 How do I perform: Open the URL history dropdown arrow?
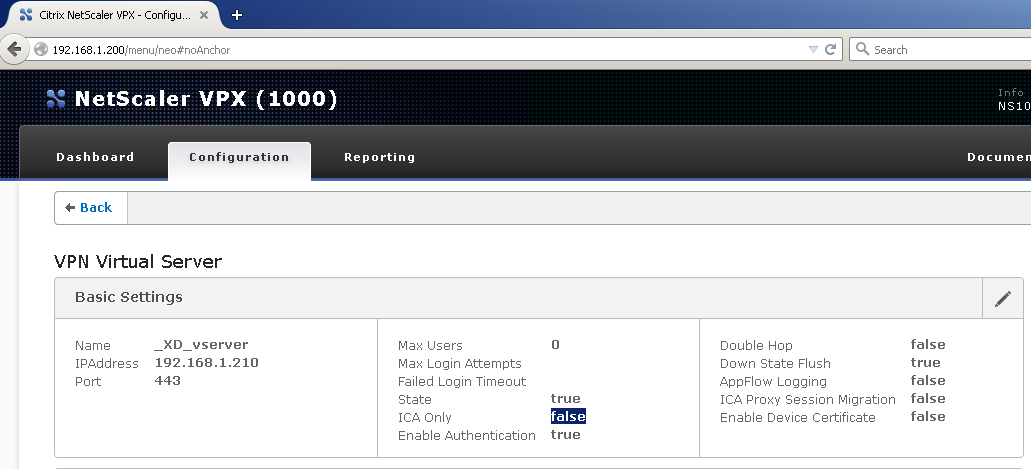(x=813, y=49)
